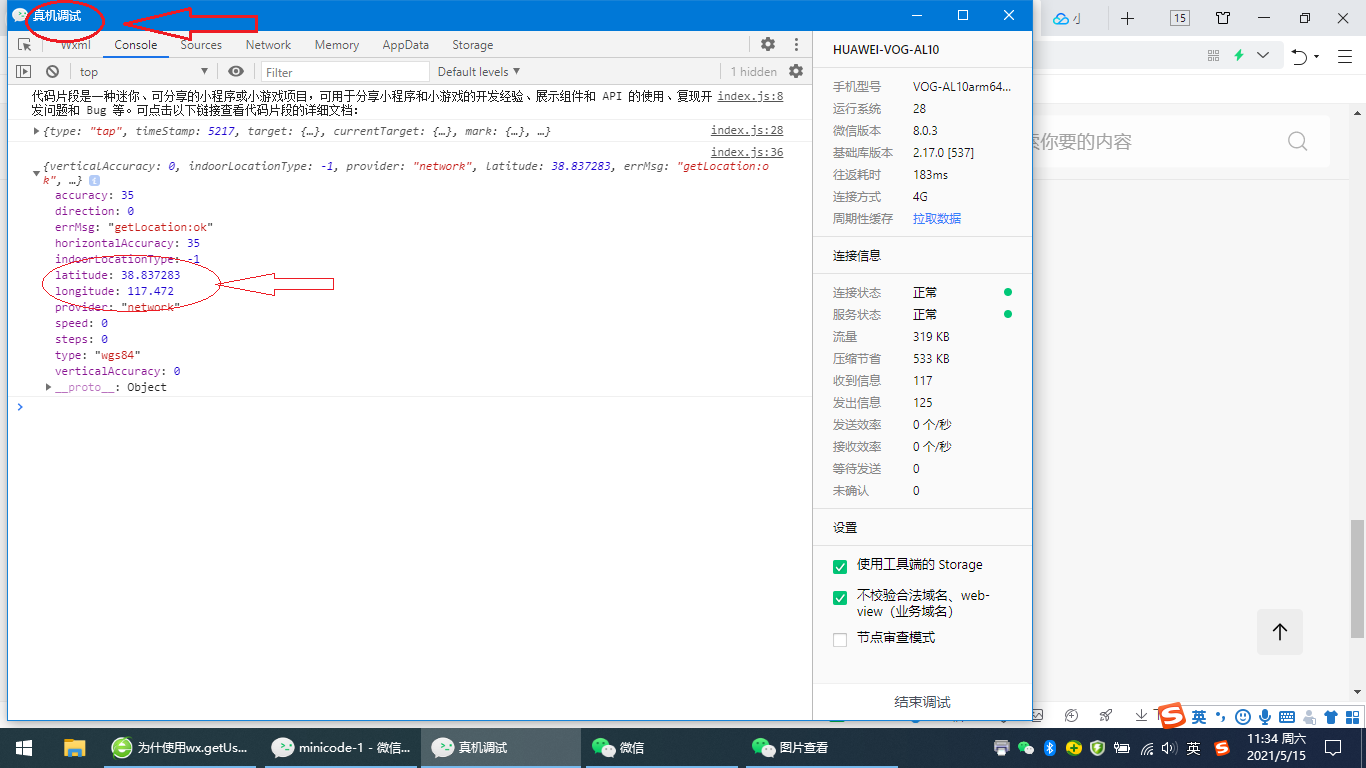The image size is (1366, 768).
Task: Toggle Sogou punctuation mode button
Action: (x=1221, y=717)
